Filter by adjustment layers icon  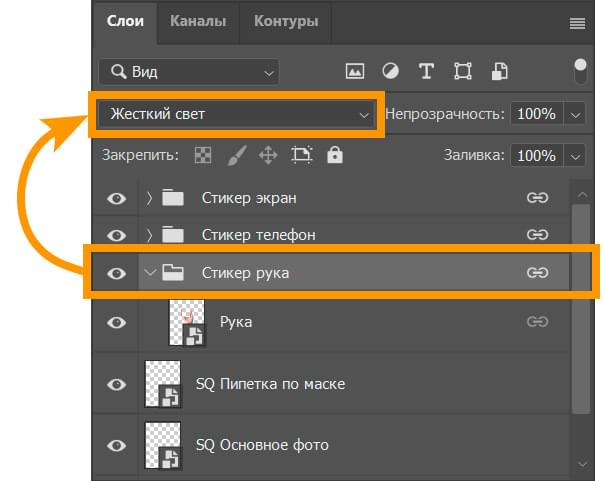click(390, 71)
